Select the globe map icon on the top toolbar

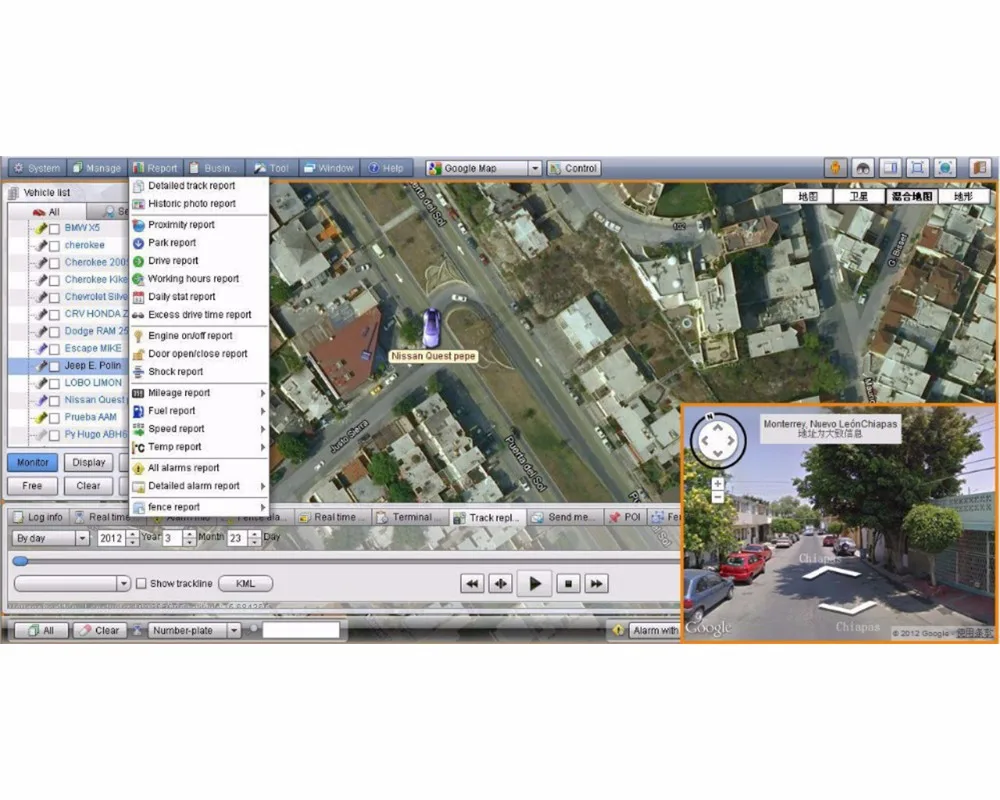pos(946,168)
